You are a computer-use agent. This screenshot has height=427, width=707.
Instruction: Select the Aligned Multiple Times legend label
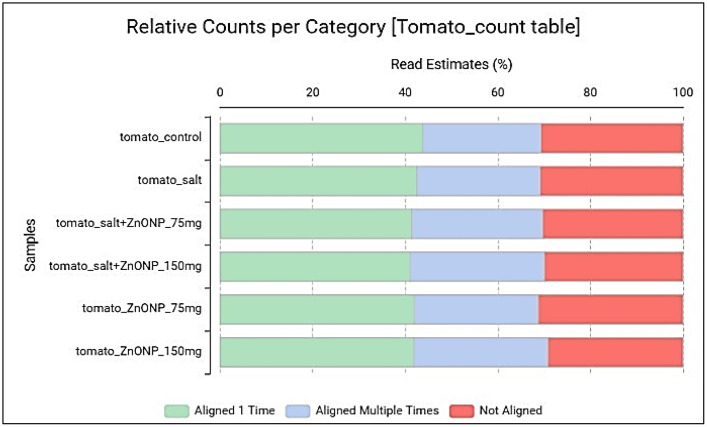coord(377,410)
